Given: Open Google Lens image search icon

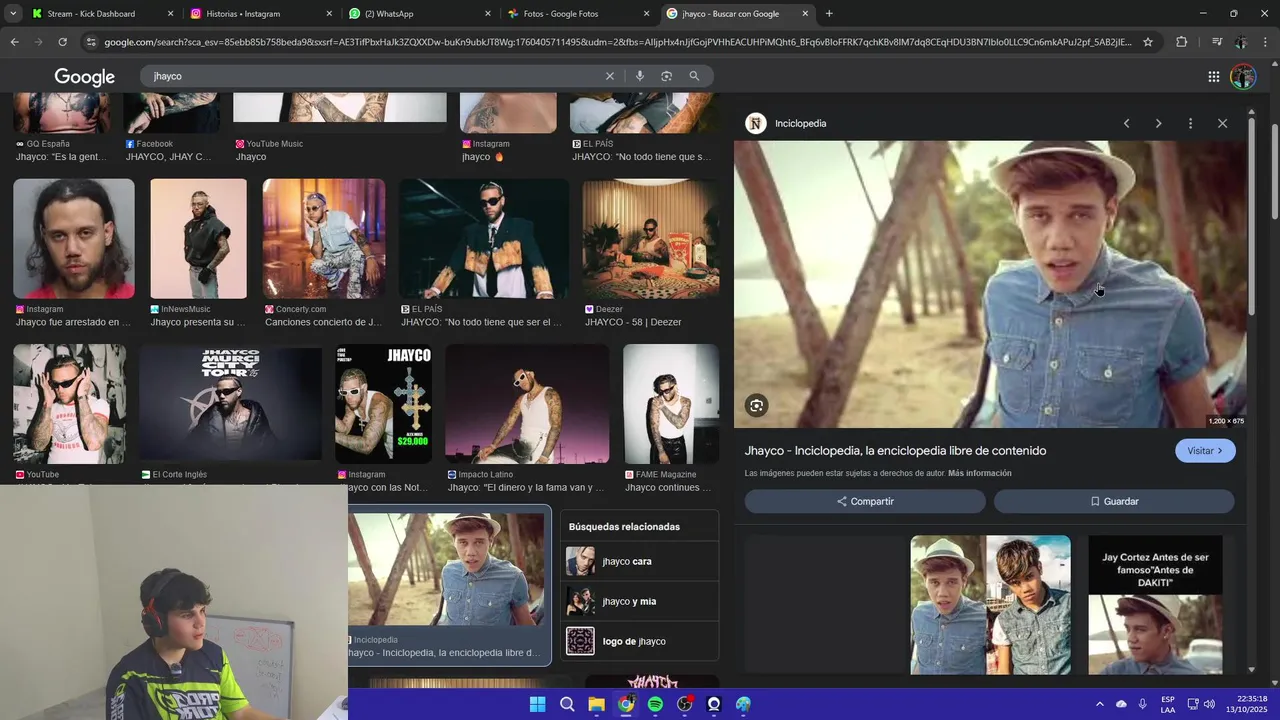Looking at the screenshot, I should click(x=667, y=76).
